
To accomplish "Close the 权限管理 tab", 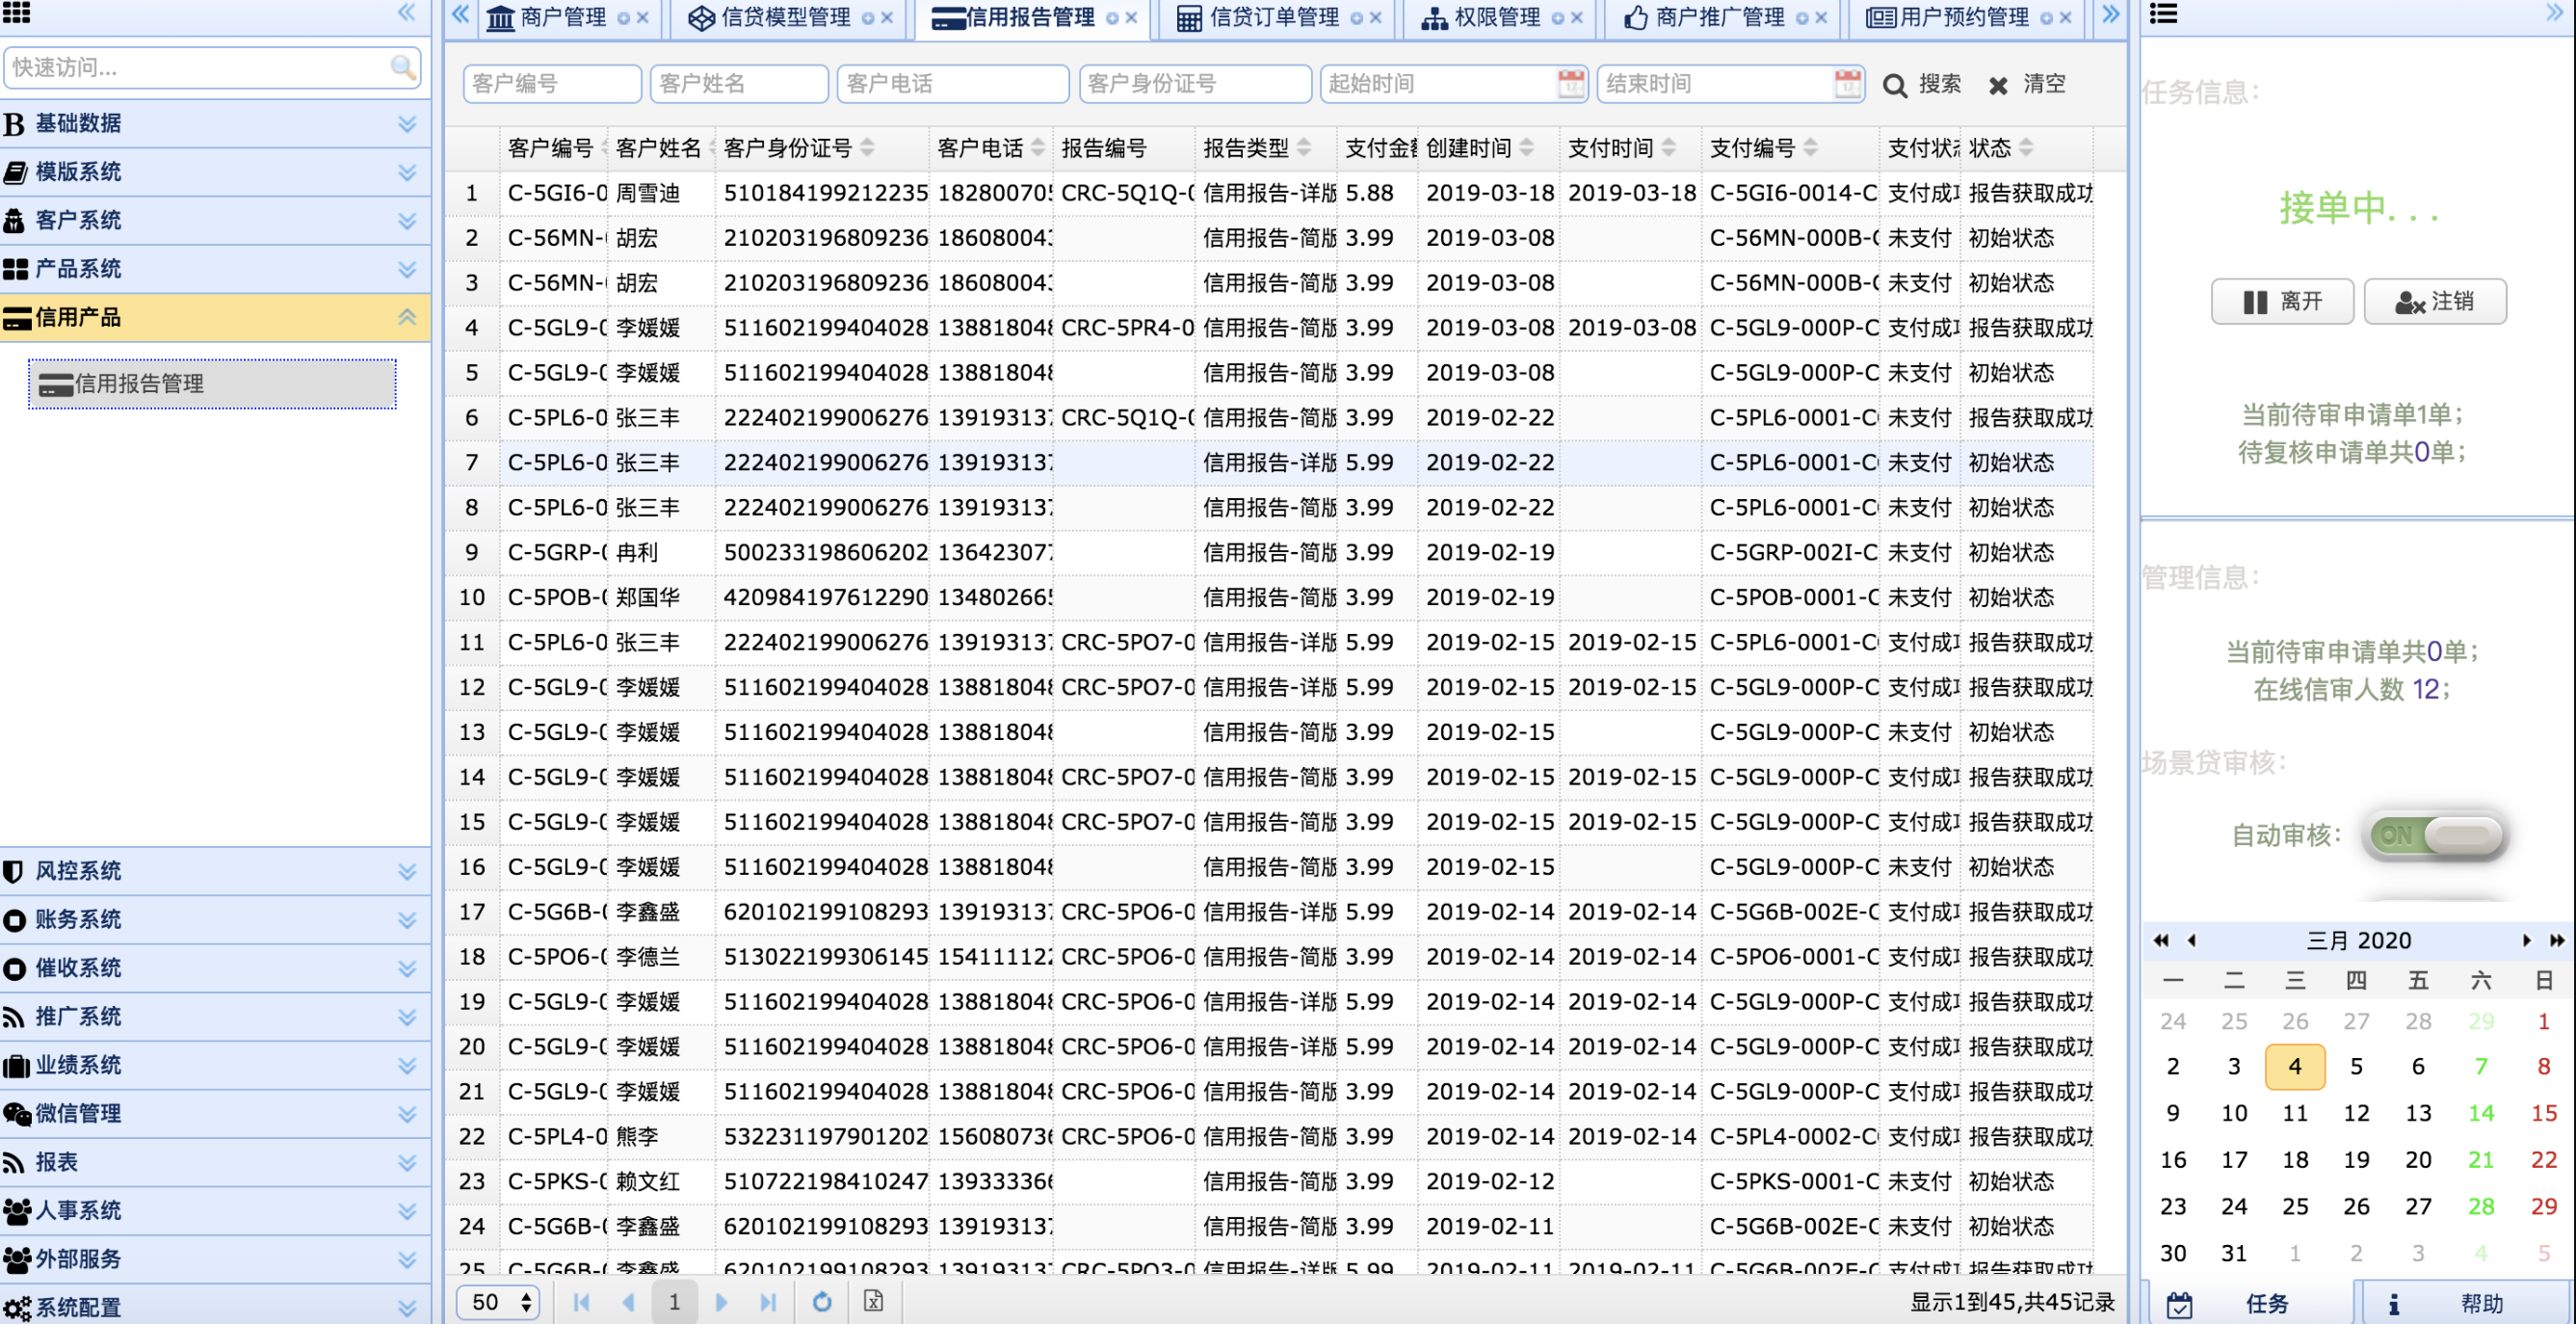I will [x=1576, y=18].
